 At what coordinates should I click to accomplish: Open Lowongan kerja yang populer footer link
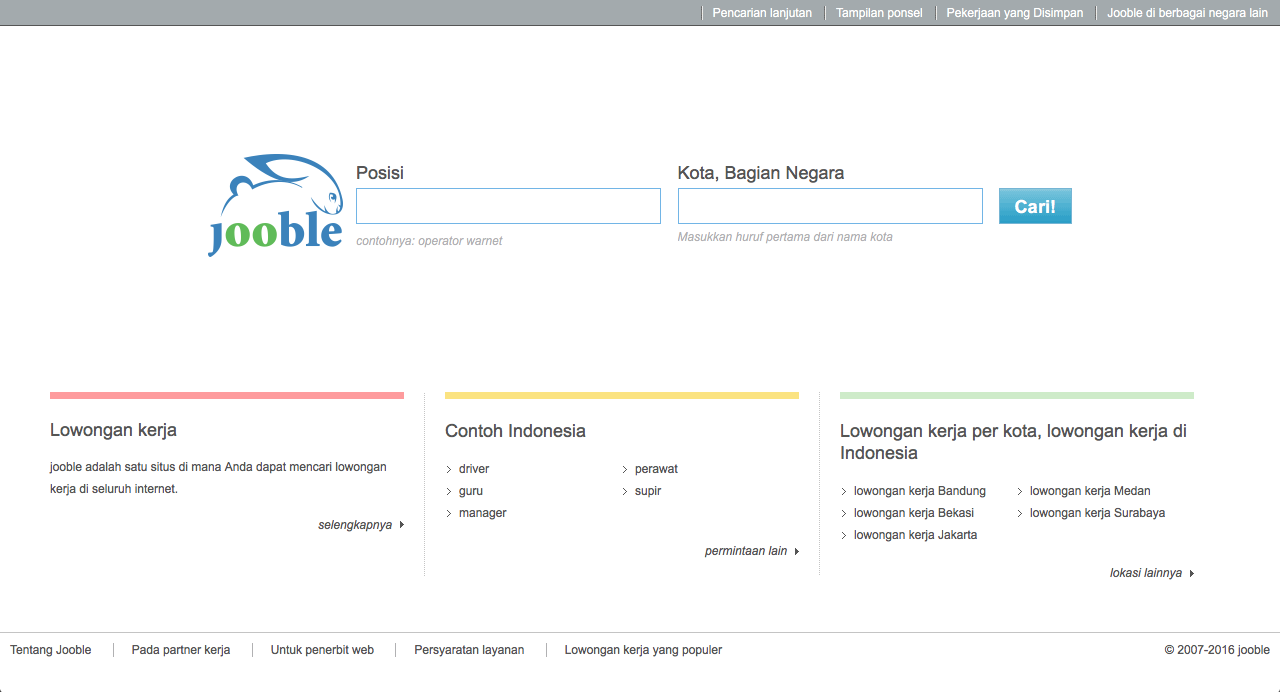coord(643,650)
